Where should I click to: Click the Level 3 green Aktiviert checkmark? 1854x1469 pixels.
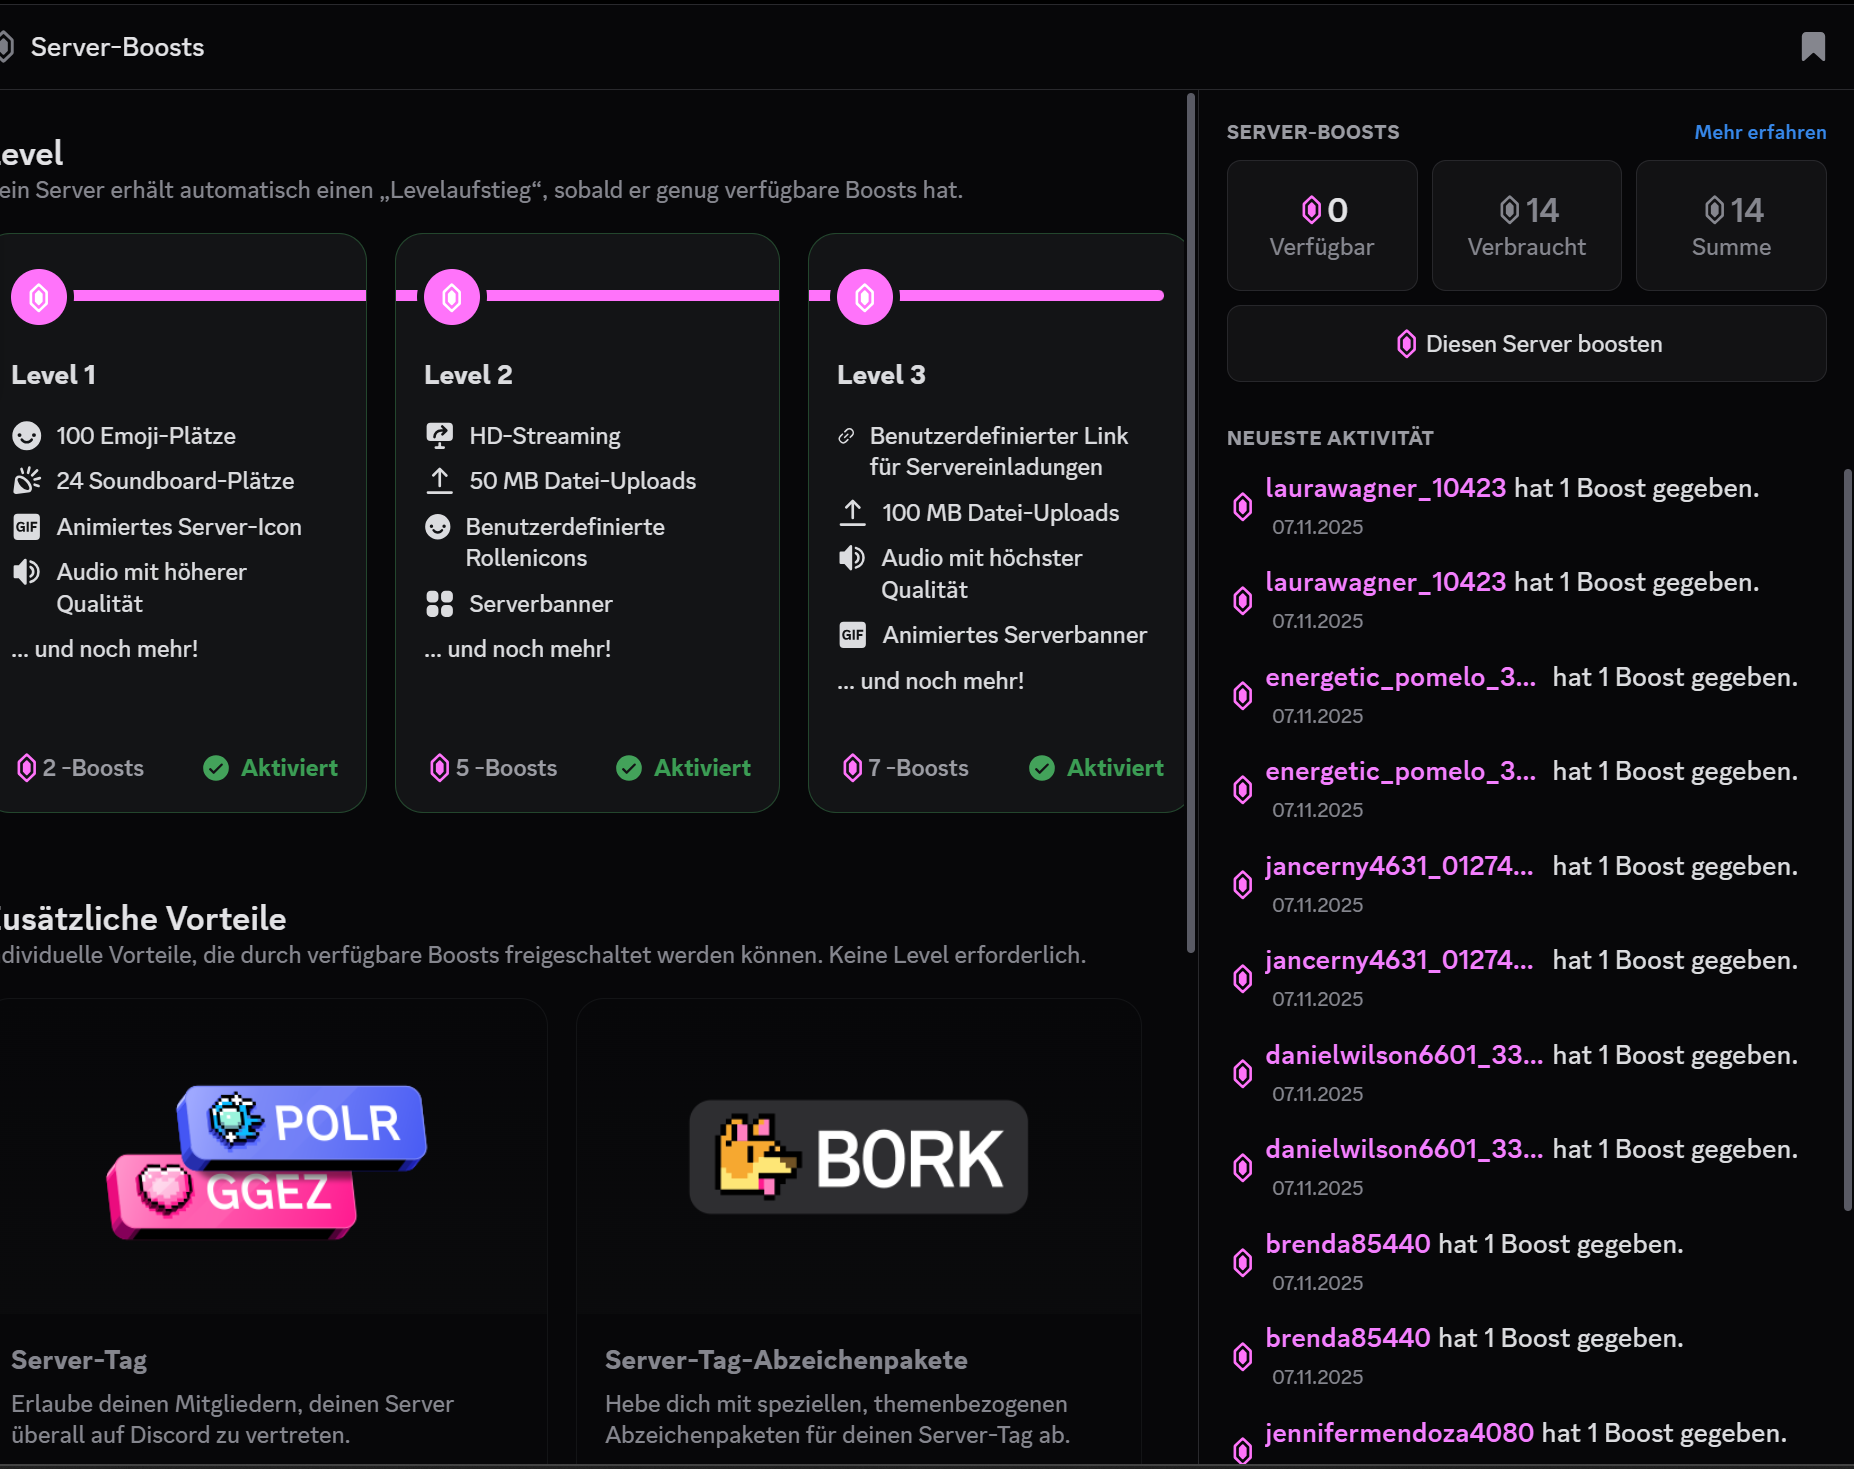pos(1042,768)
